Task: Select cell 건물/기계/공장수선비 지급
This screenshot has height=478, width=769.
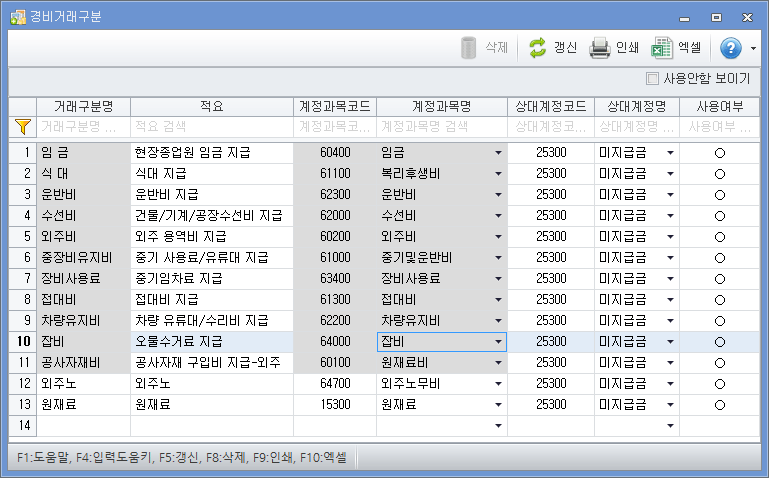Action: (x=212, y=216)
